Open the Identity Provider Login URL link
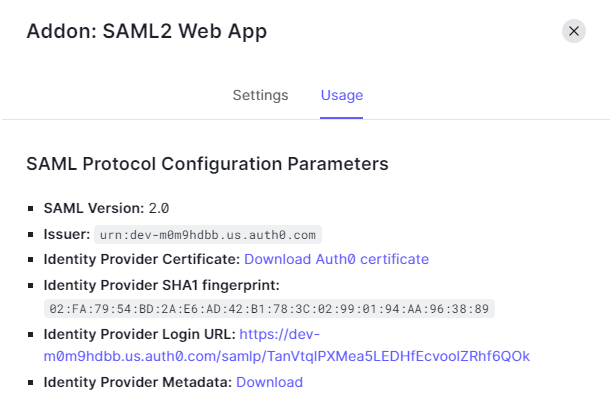This screenshot has height=410, width=612. [286, 345]
